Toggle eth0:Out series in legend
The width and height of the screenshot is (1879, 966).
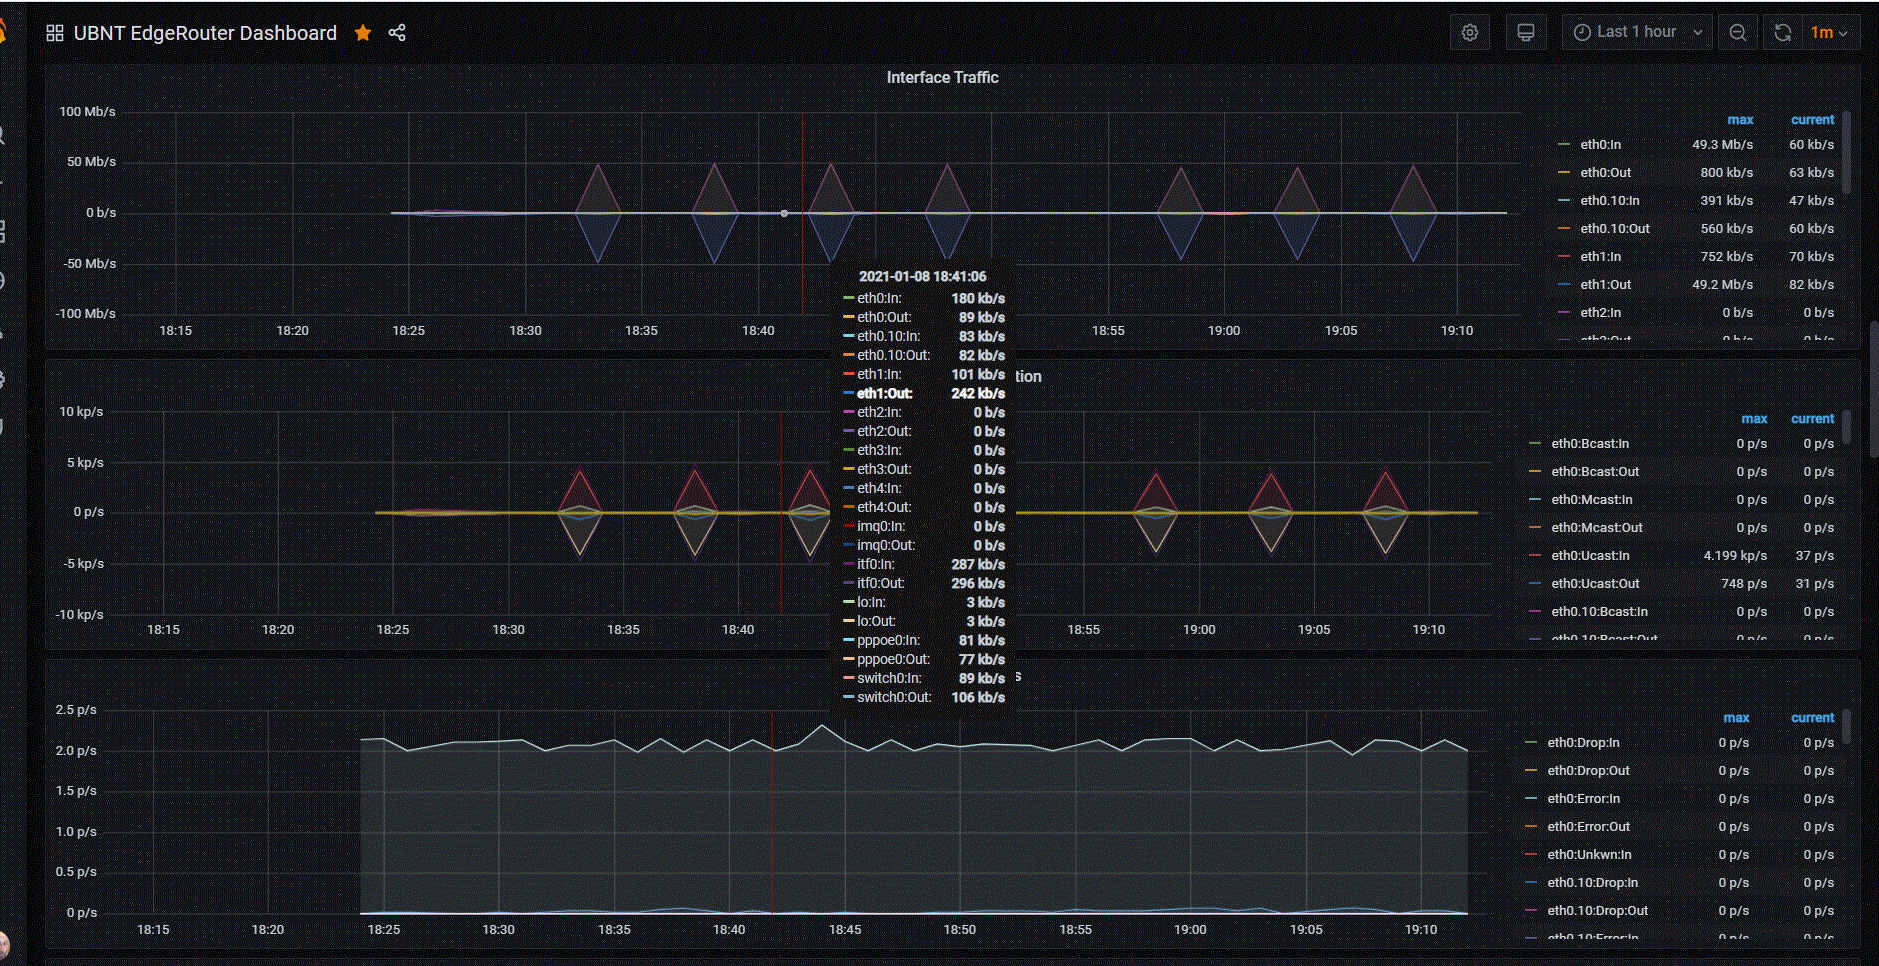coord(1605,172)
